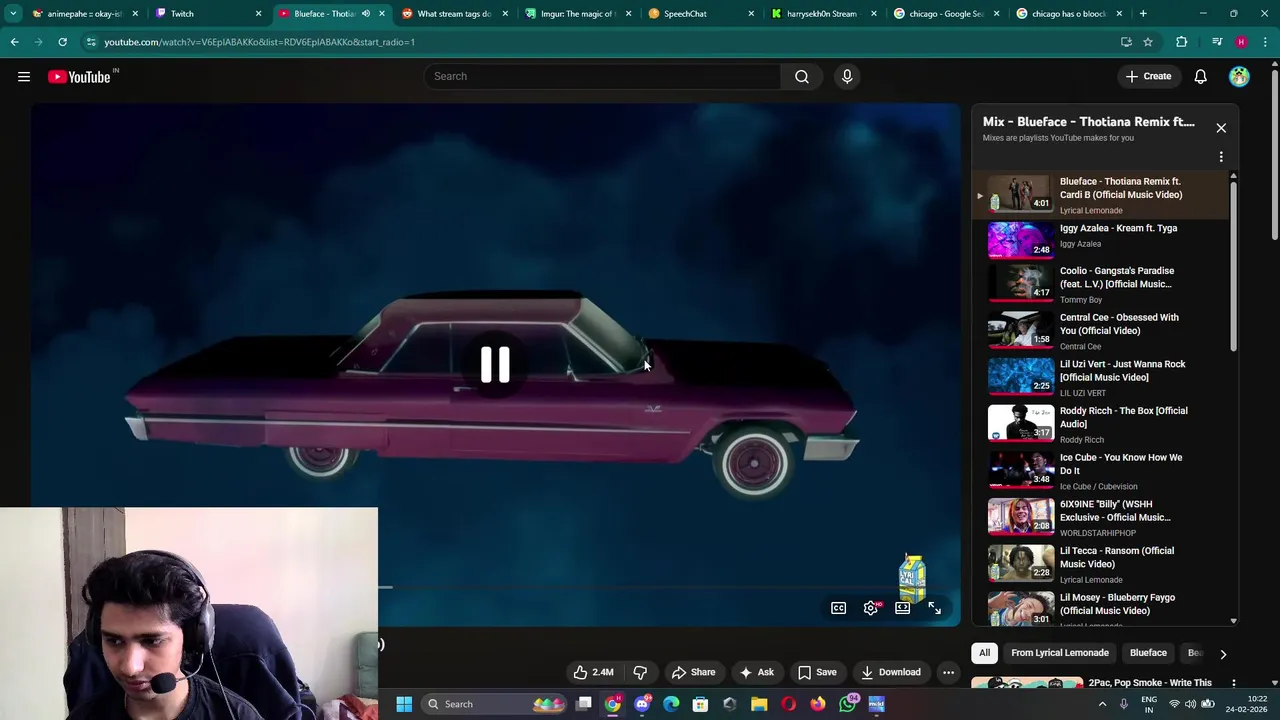
Task: Open the YouTube guide hamburger menu
Action: pyautogui.click(x=24, y=76)
